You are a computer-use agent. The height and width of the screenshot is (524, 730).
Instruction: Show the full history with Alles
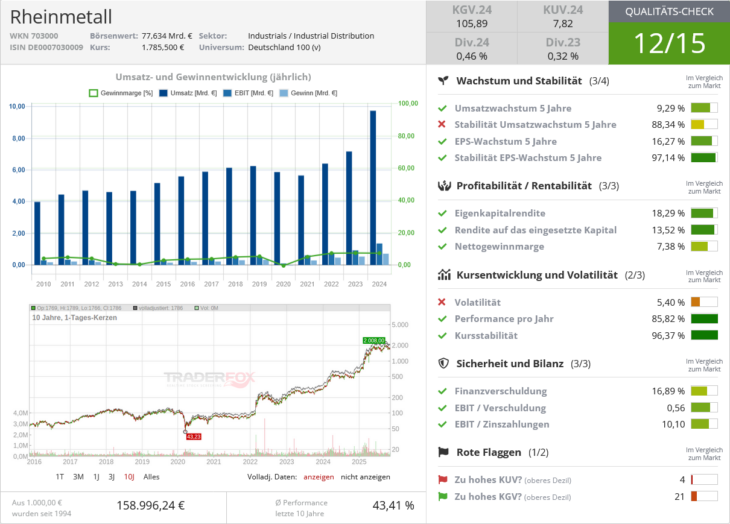pyautogui.click(x=152, y=476)
